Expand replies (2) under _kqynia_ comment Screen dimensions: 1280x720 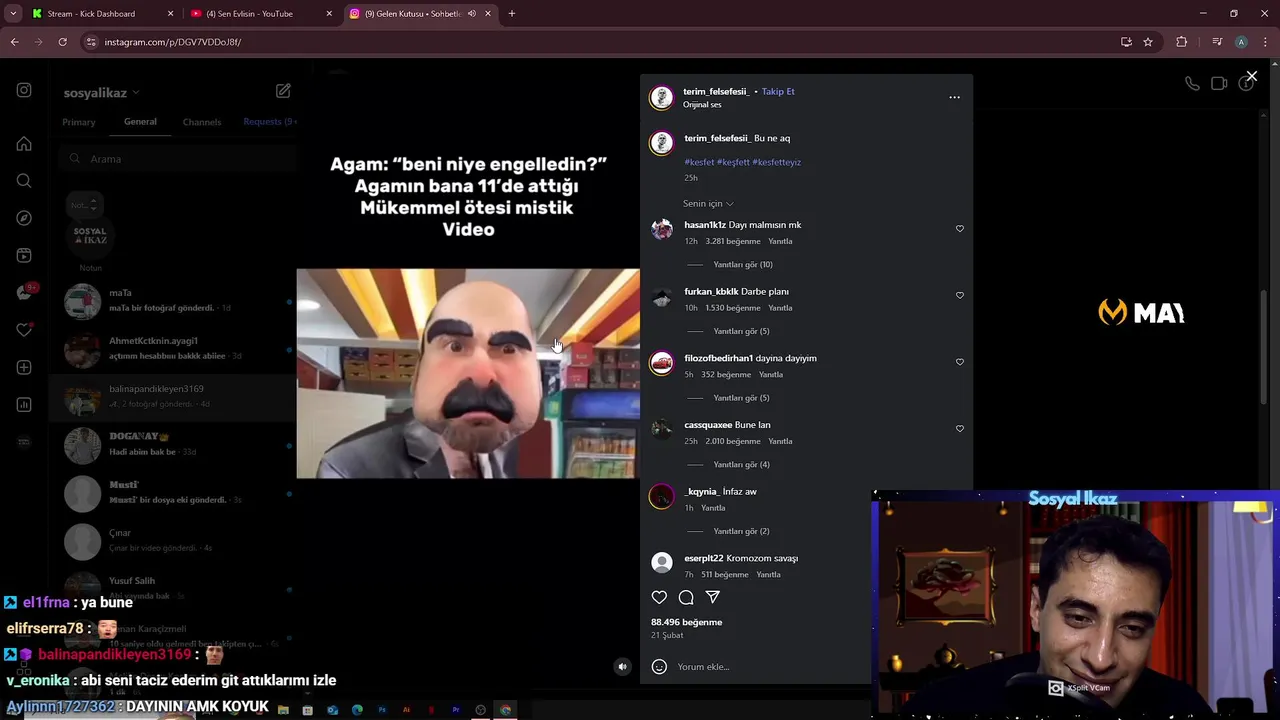741,531
